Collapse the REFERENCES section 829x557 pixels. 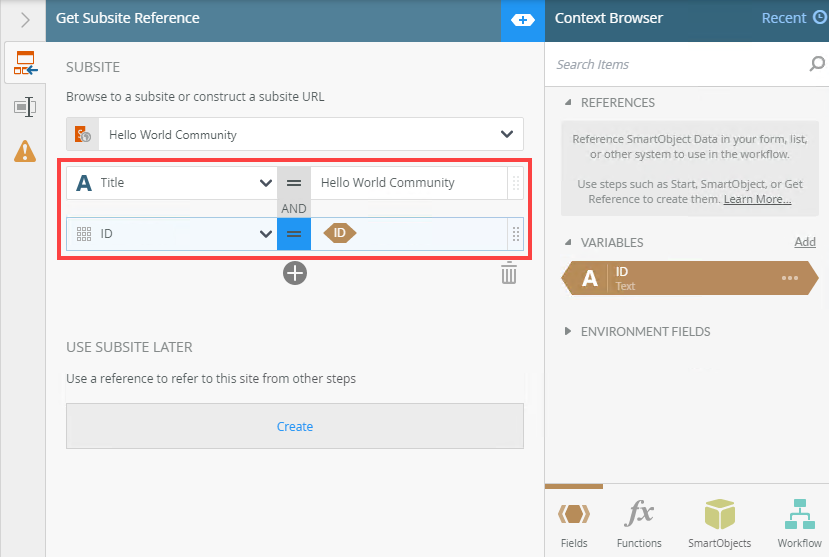569,102
